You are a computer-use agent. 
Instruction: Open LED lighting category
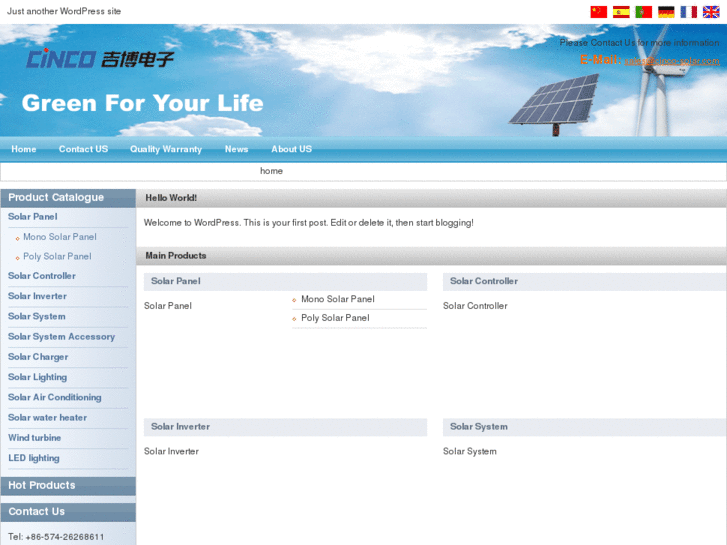(34, 458)
